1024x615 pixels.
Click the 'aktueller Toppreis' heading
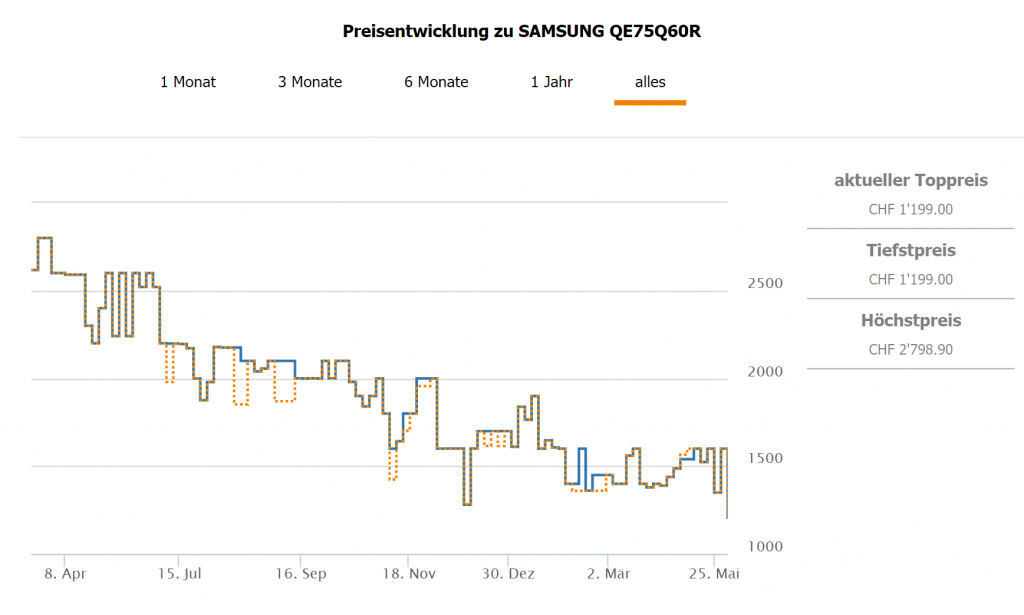coord(911,181)
